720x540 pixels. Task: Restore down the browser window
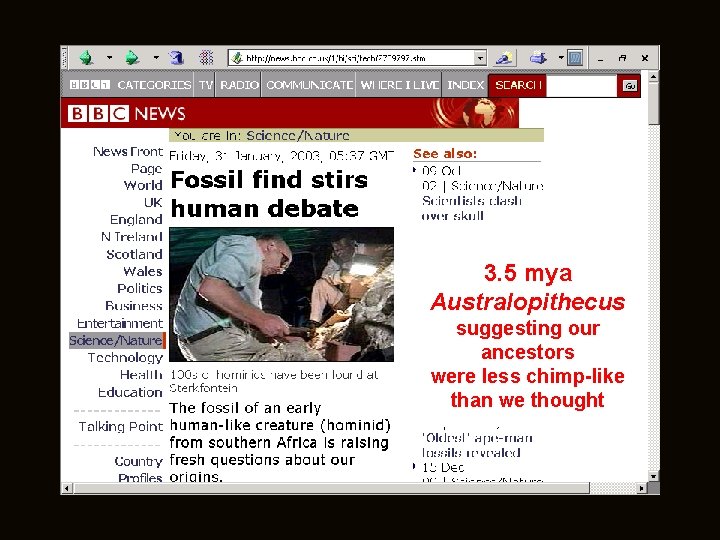(622, 58)
